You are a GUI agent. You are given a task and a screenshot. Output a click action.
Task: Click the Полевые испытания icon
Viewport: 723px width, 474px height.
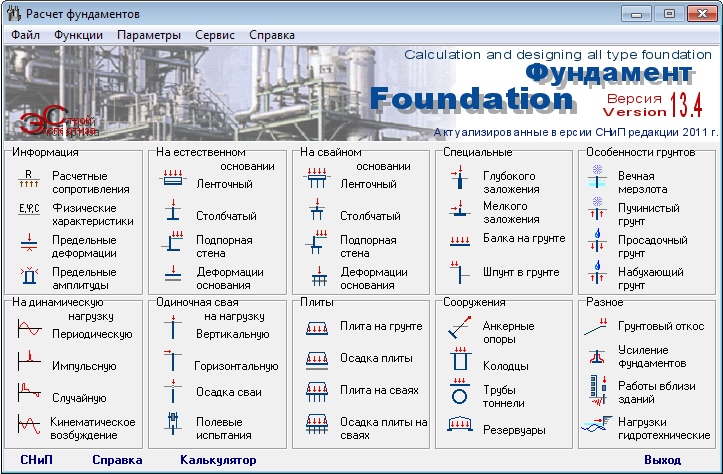pos(173,423)
